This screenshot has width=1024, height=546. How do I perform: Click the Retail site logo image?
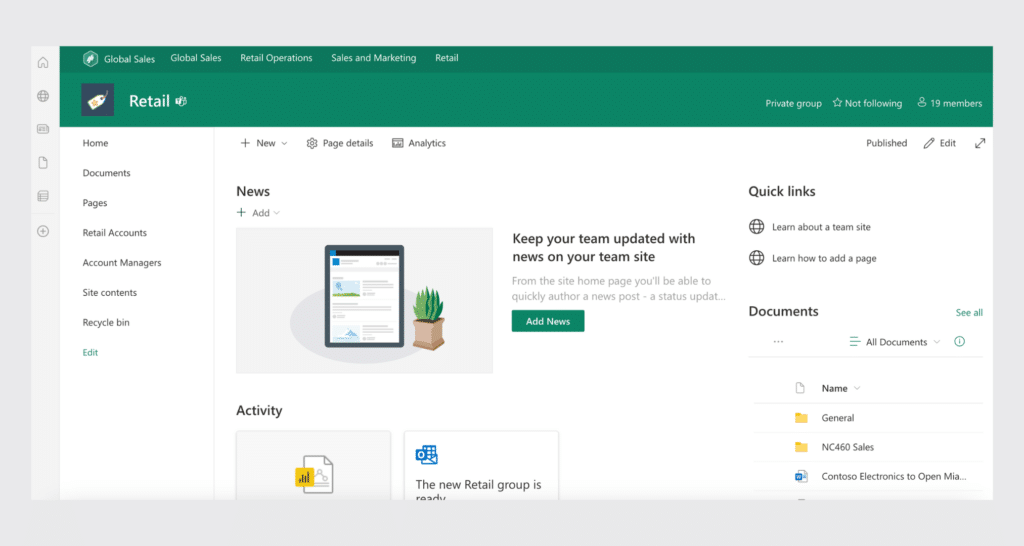click(x=97, y=100)
